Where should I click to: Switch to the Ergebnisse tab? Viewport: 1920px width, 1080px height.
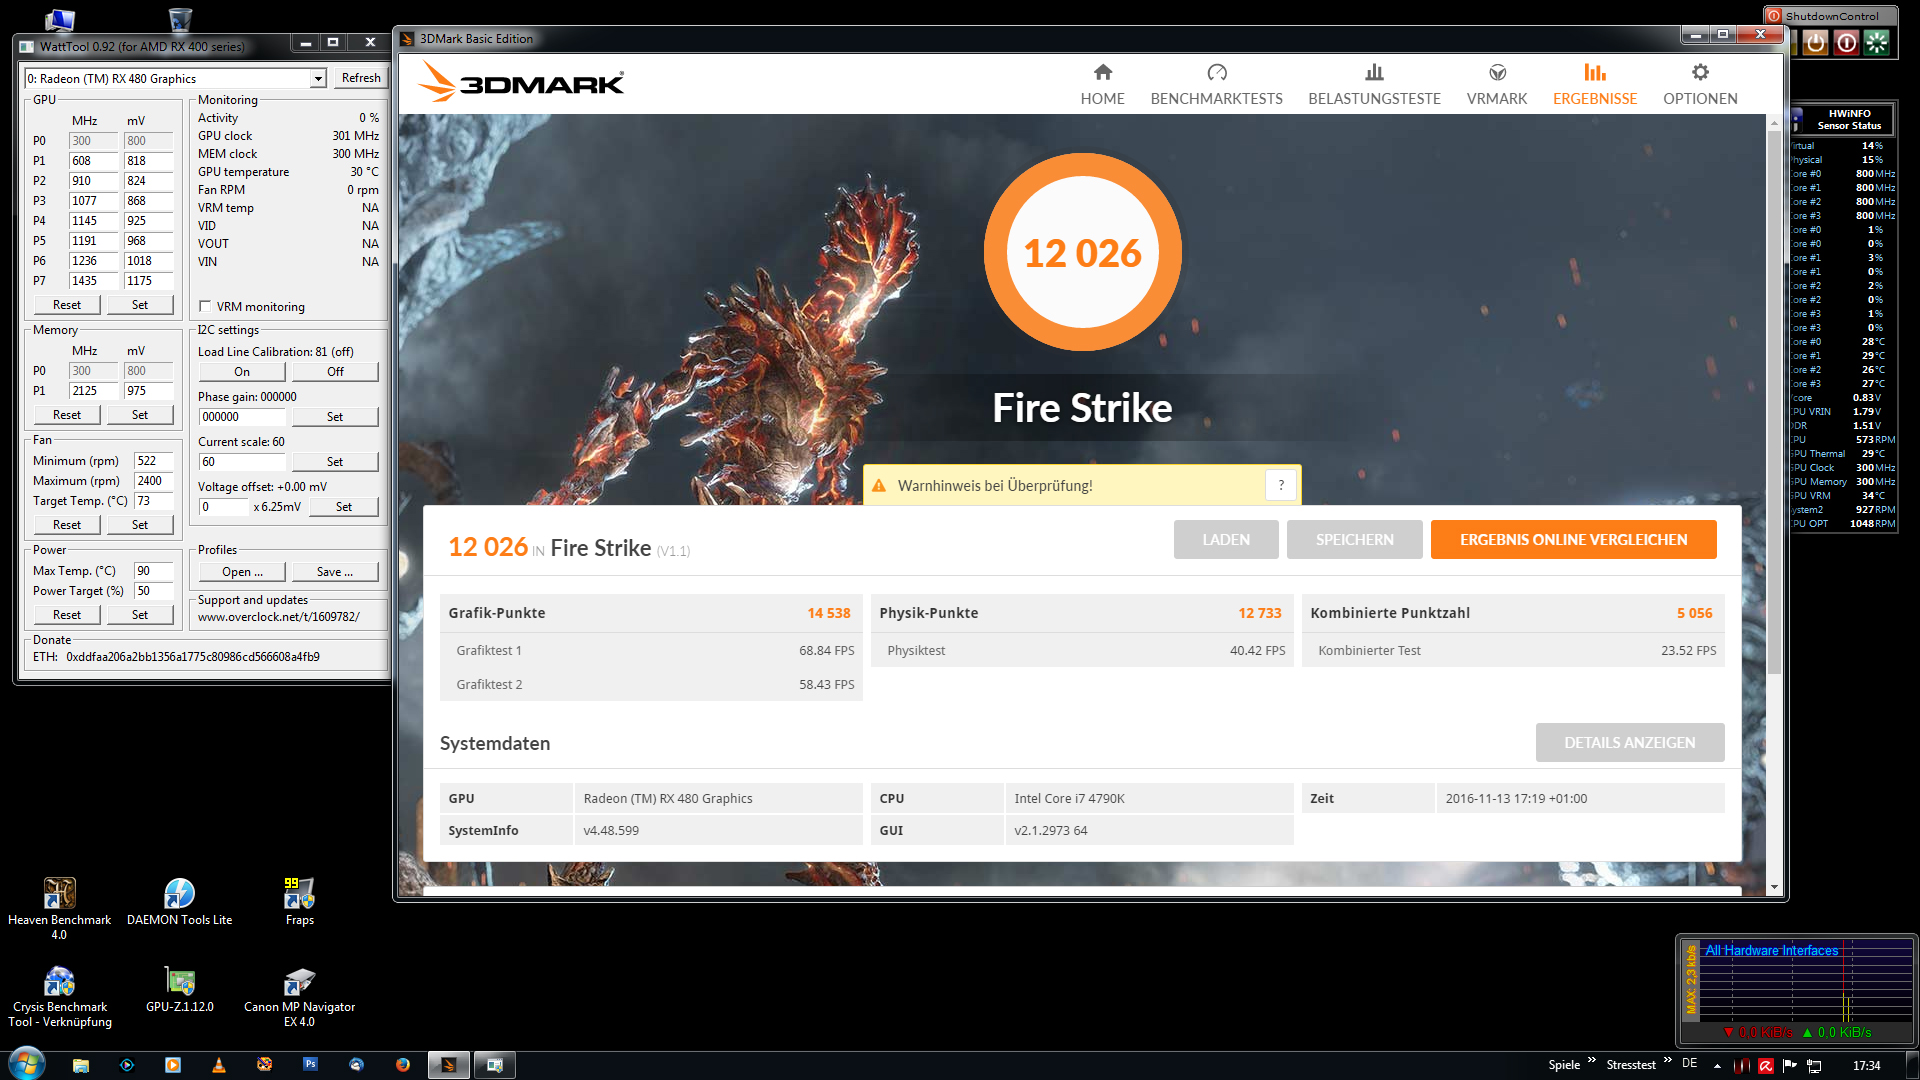pos(1594,85)
